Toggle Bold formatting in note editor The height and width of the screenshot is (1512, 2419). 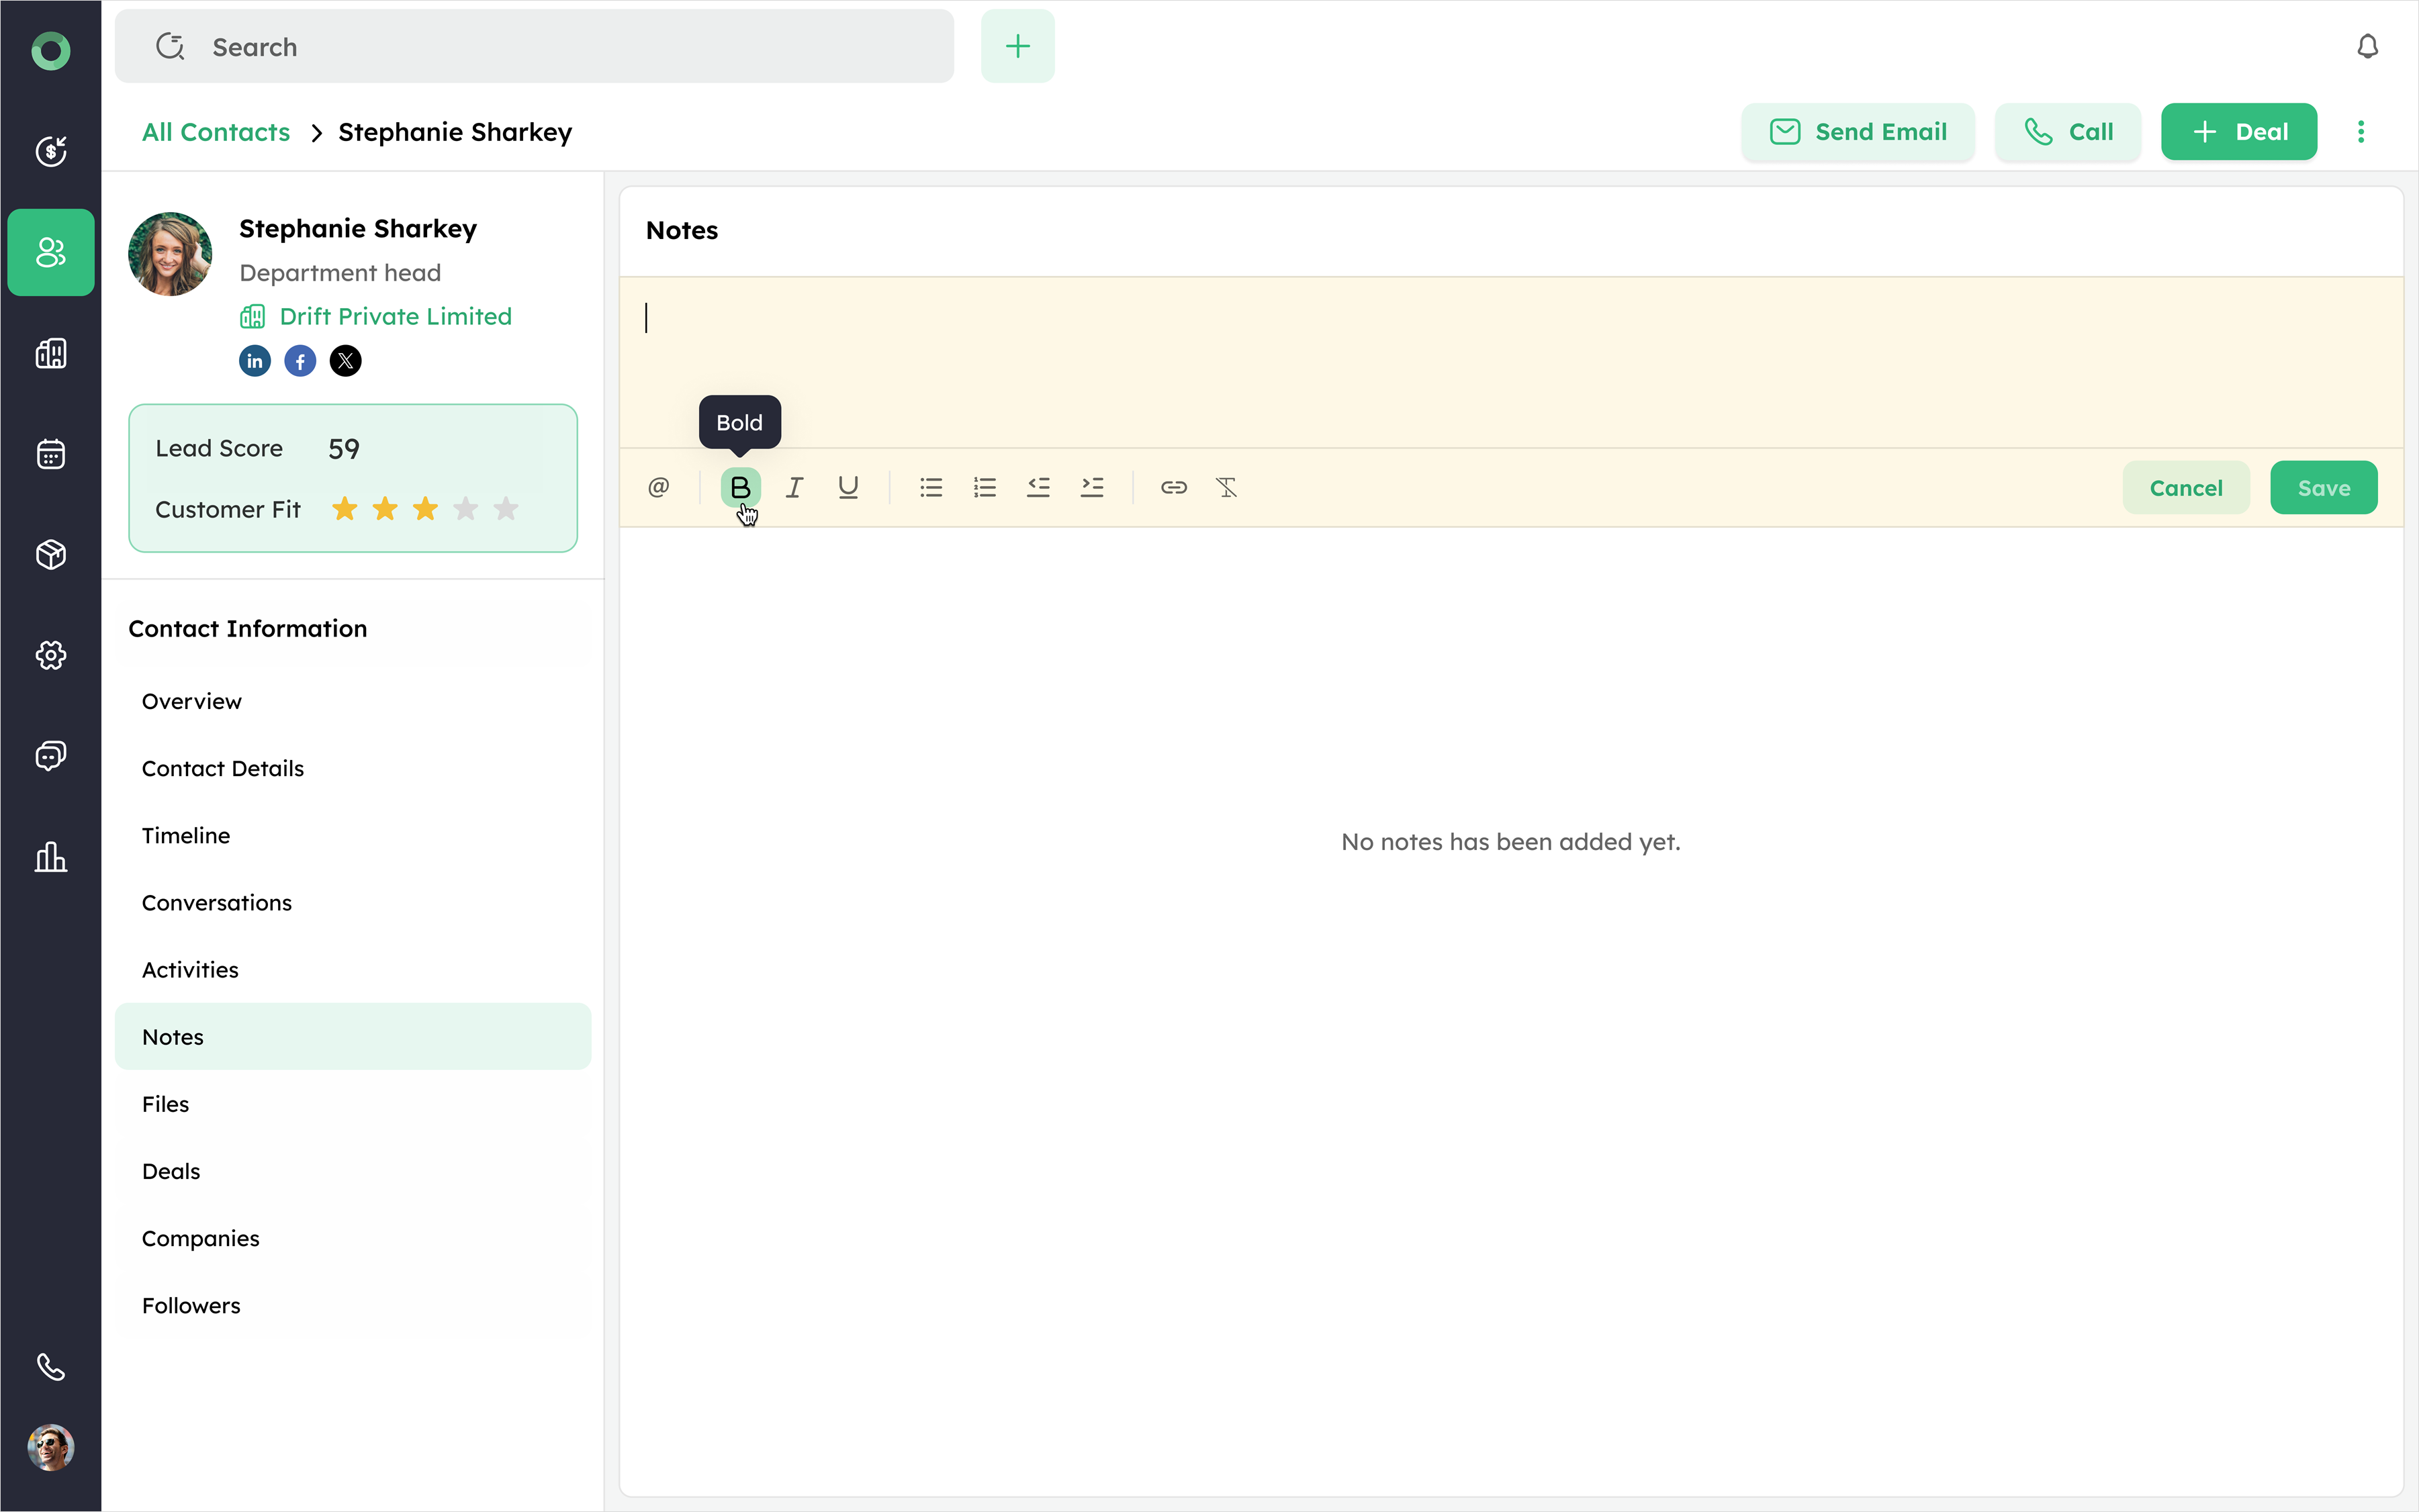click(740, 487)
